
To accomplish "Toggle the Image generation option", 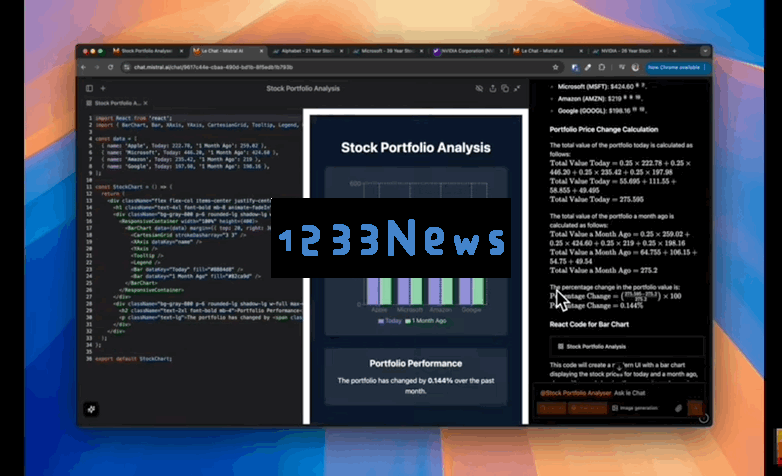I will 635,408.
